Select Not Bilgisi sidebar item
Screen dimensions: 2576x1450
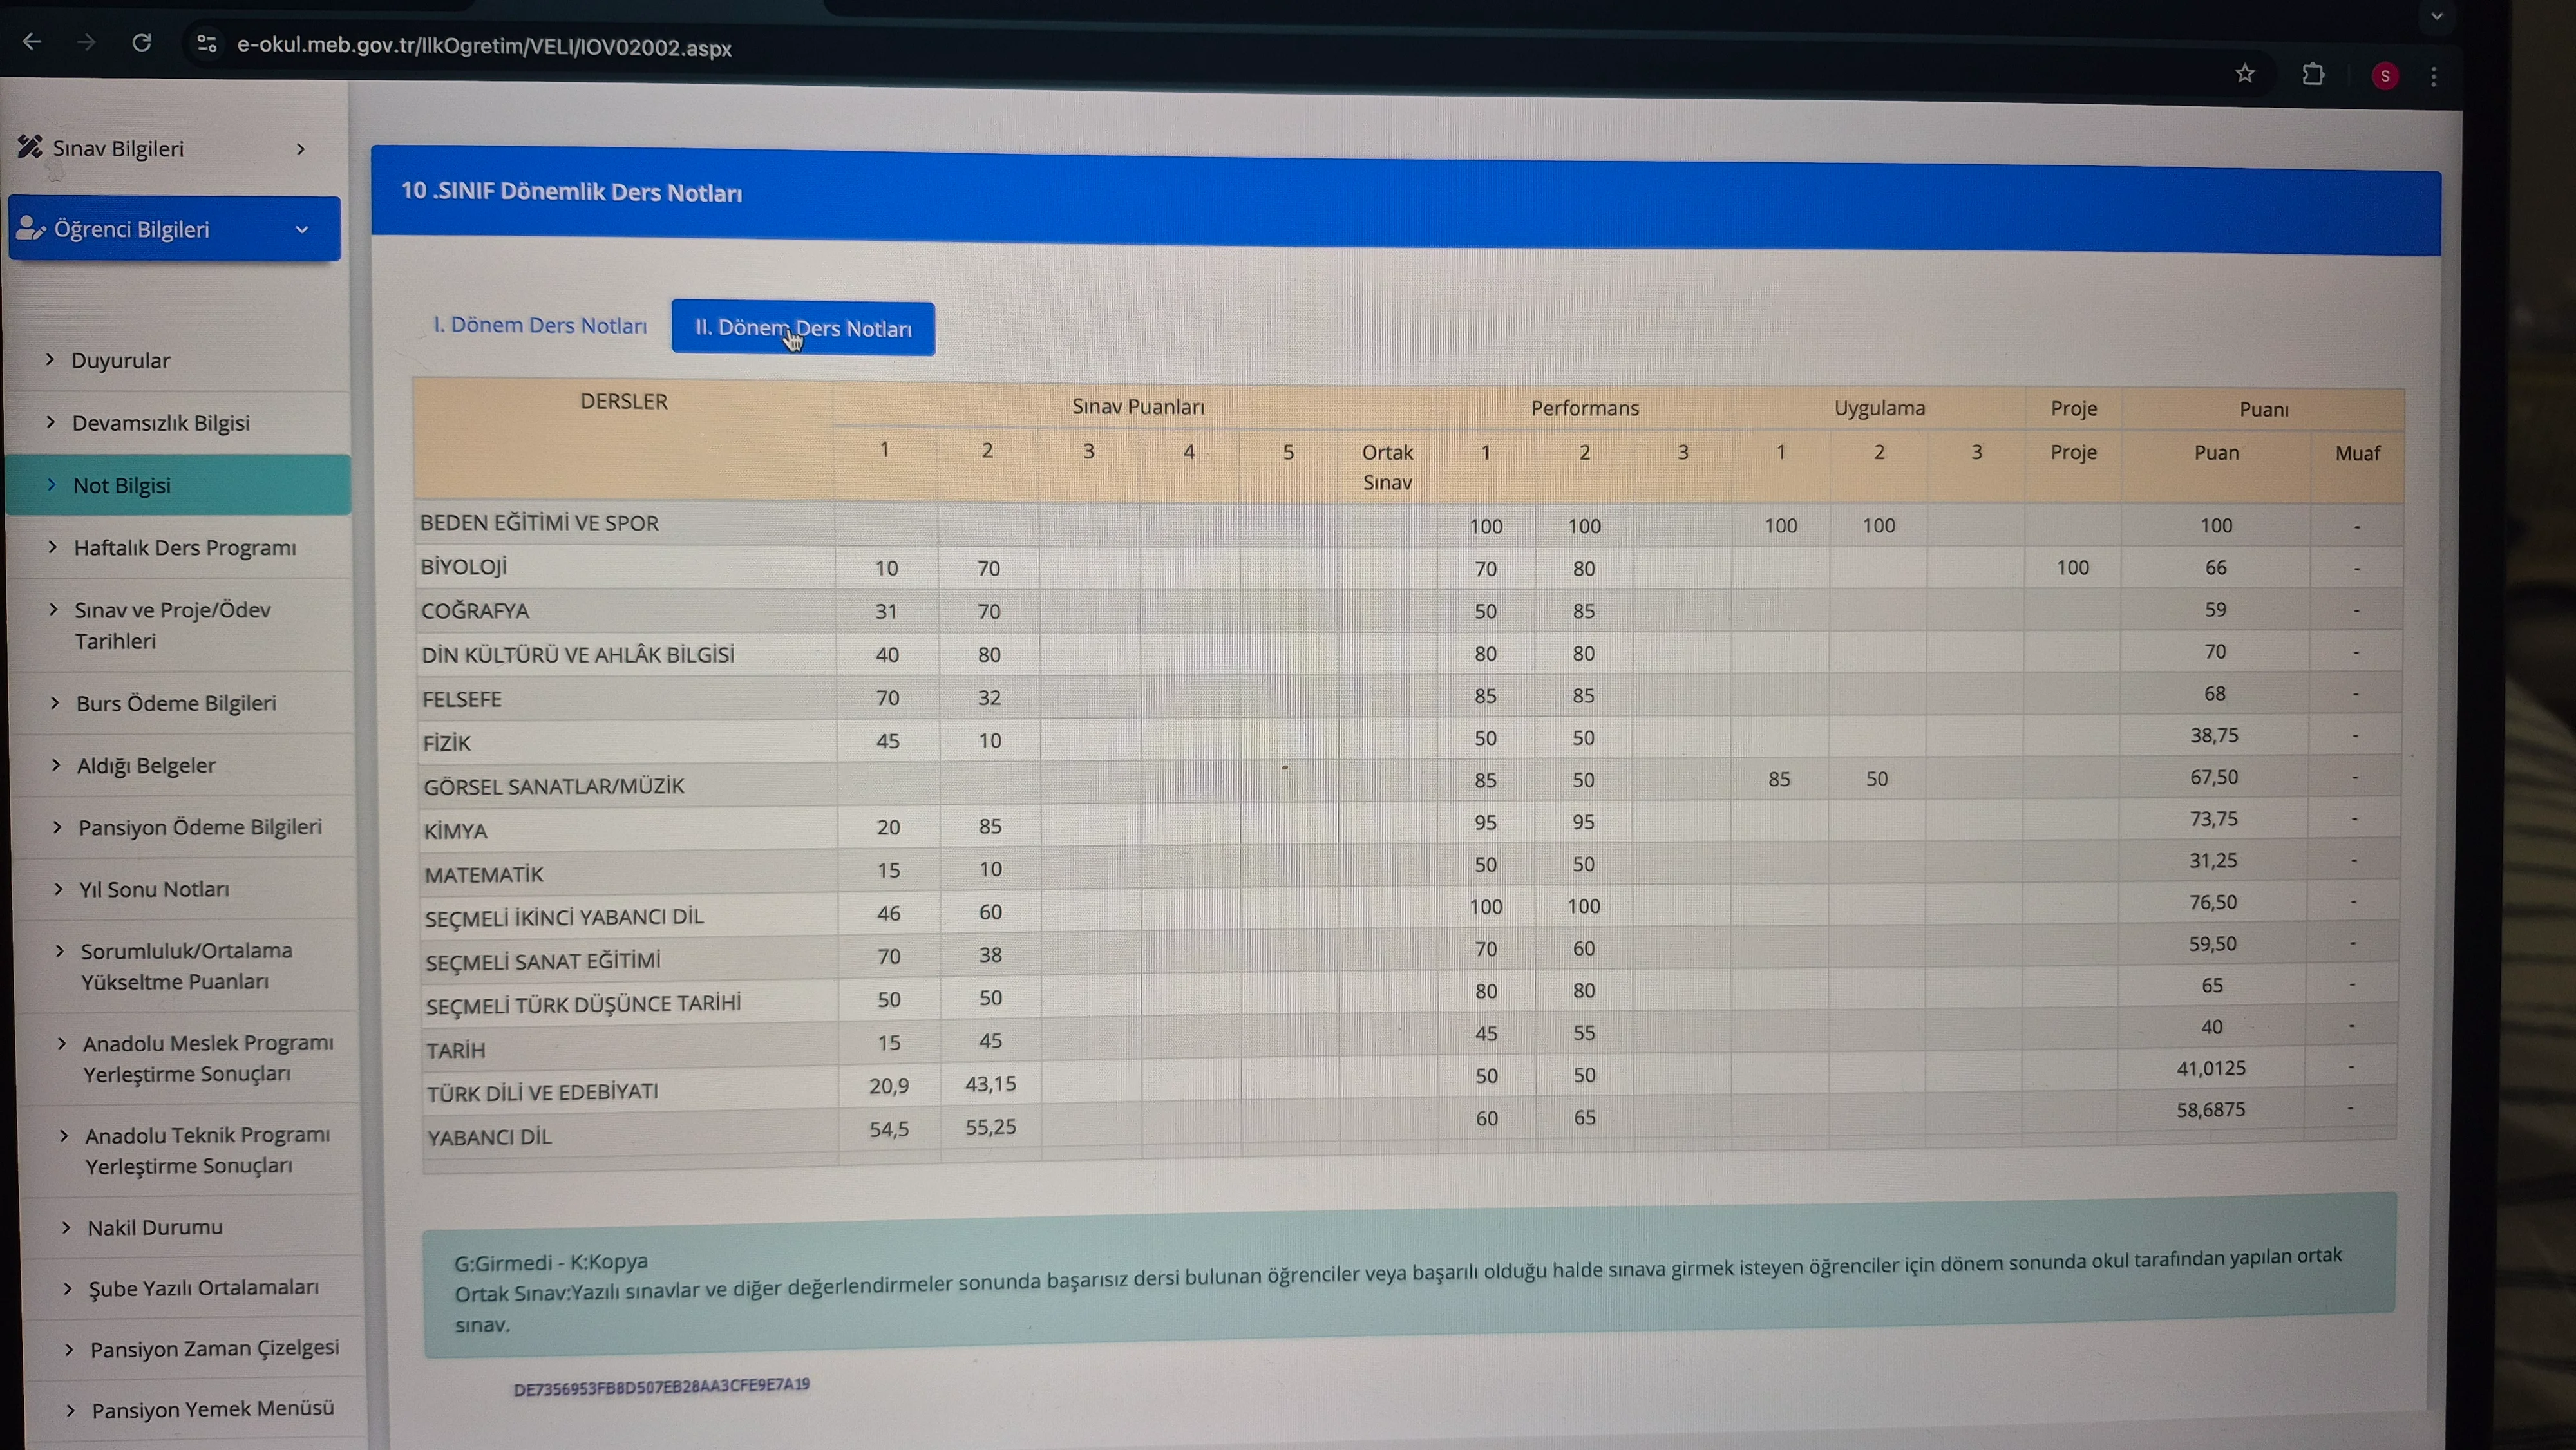121,485
